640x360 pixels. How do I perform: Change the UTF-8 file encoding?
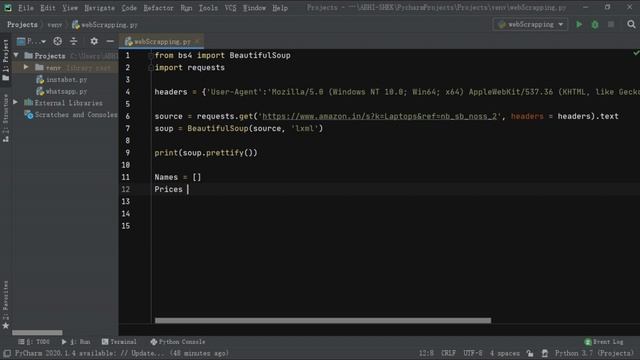tap(473, 353)
